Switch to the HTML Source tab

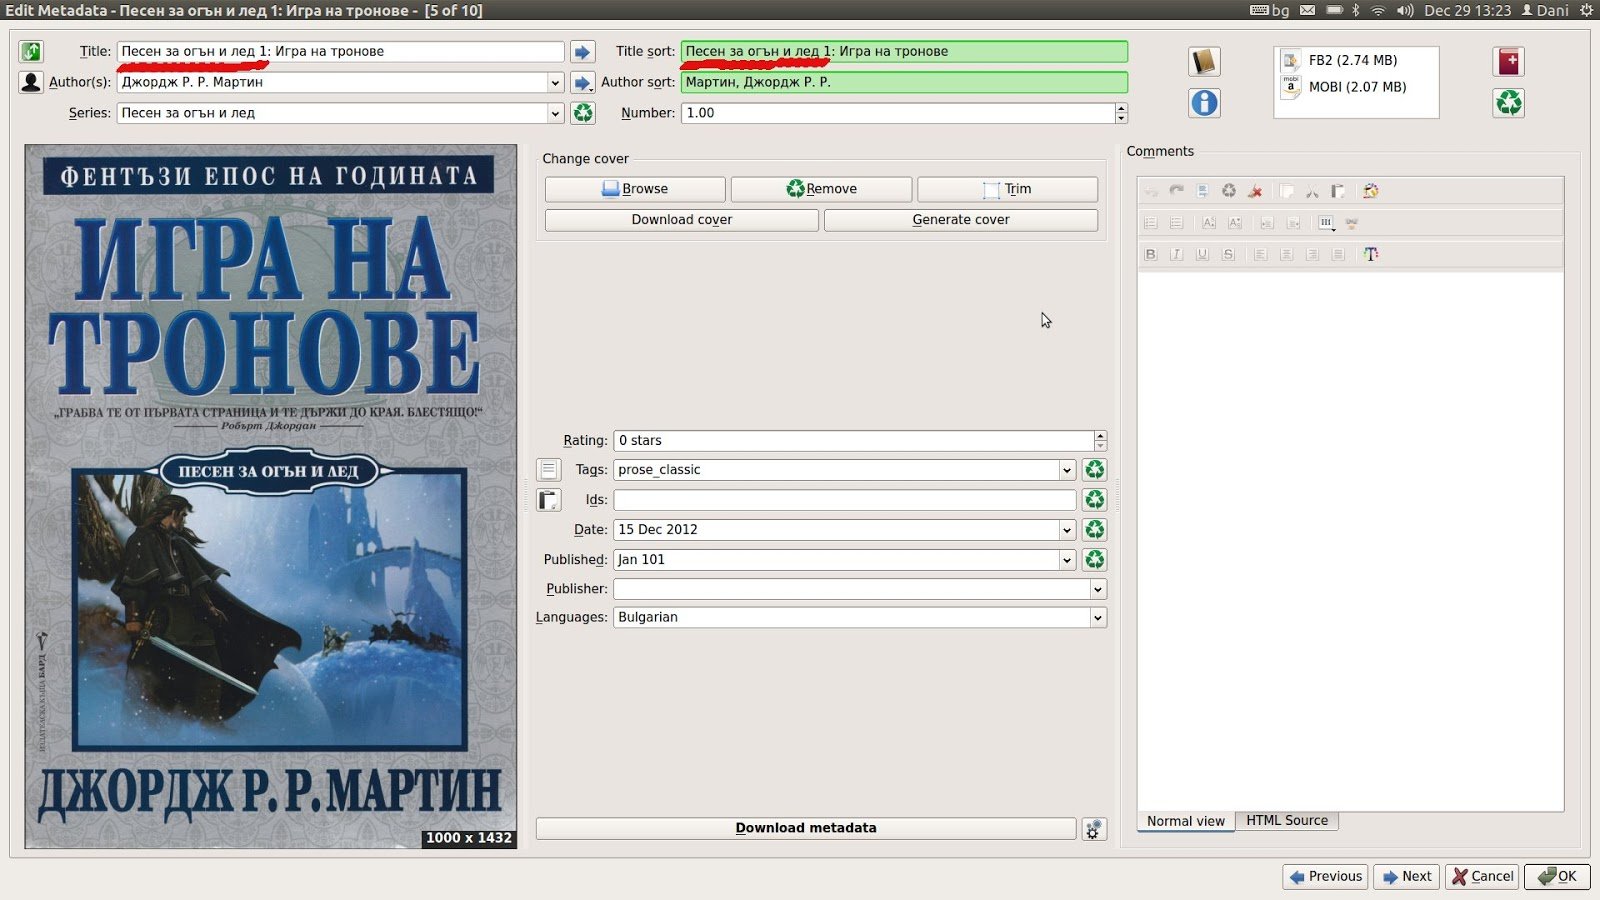pyautogui.click(x=1286, y=820)
